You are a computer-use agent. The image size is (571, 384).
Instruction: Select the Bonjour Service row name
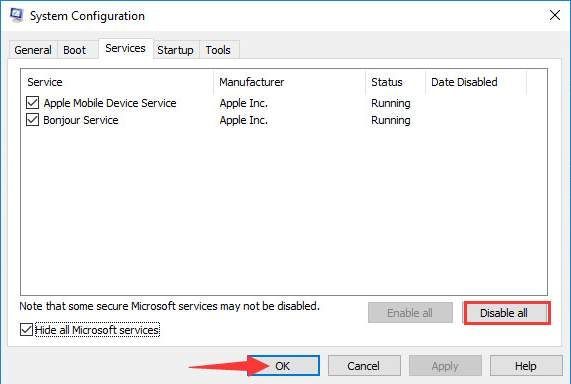click(81, 120)
